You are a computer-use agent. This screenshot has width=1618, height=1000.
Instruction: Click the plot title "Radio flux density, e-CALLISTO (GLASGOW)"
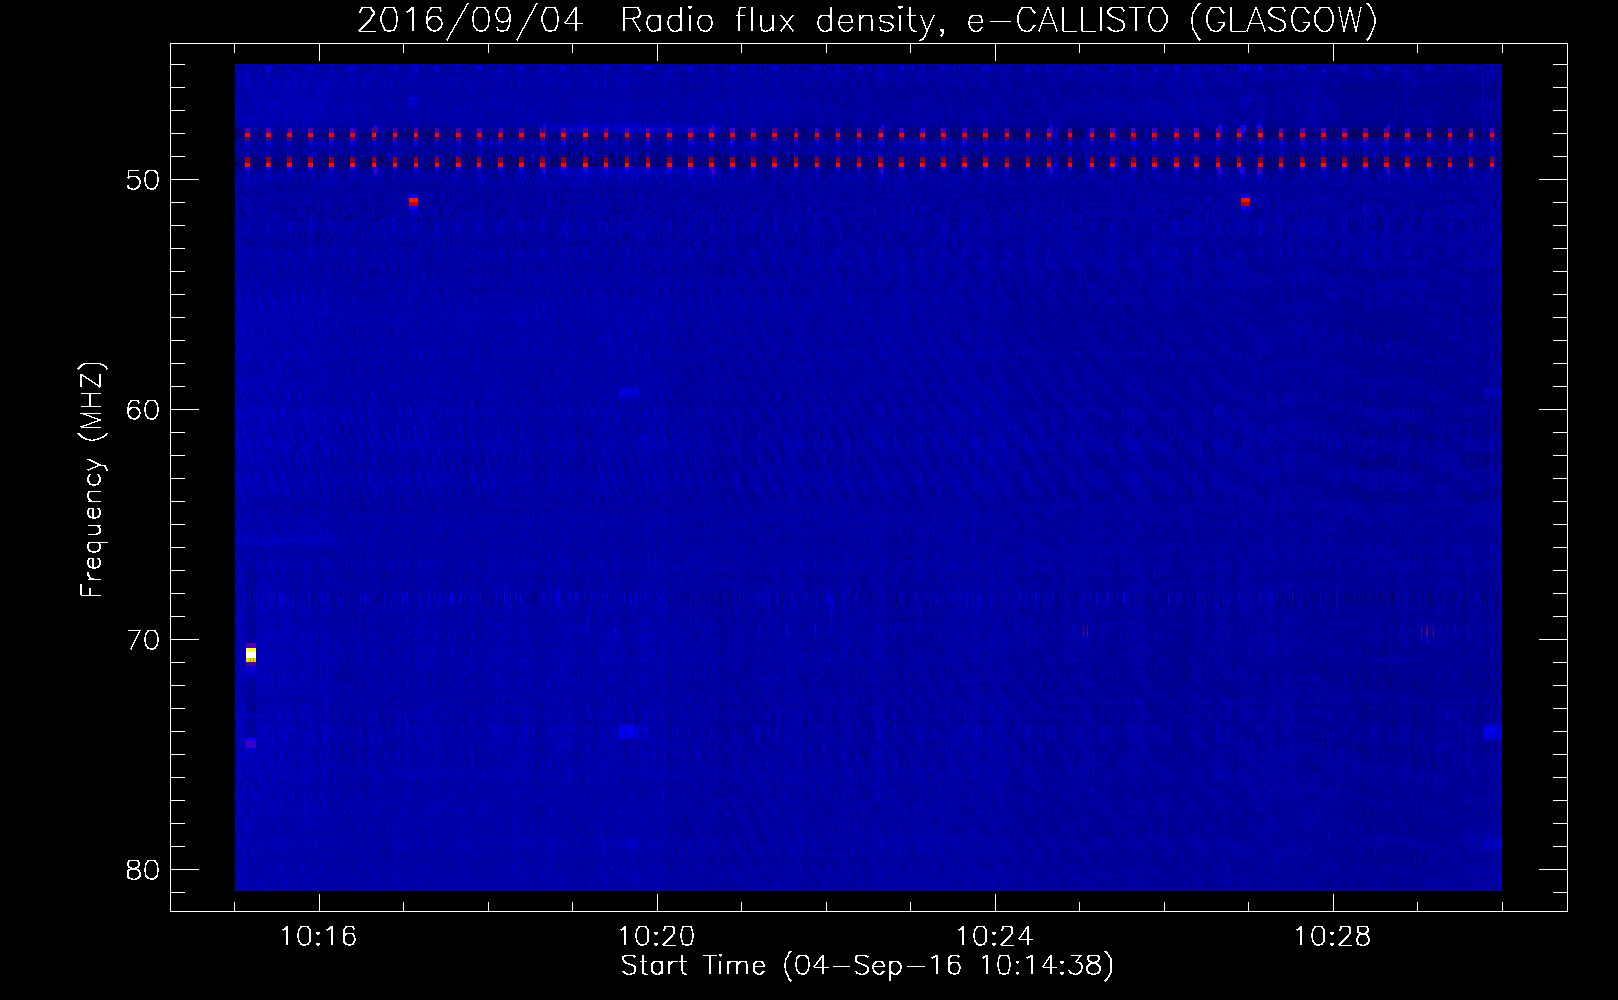click(999, 20)
